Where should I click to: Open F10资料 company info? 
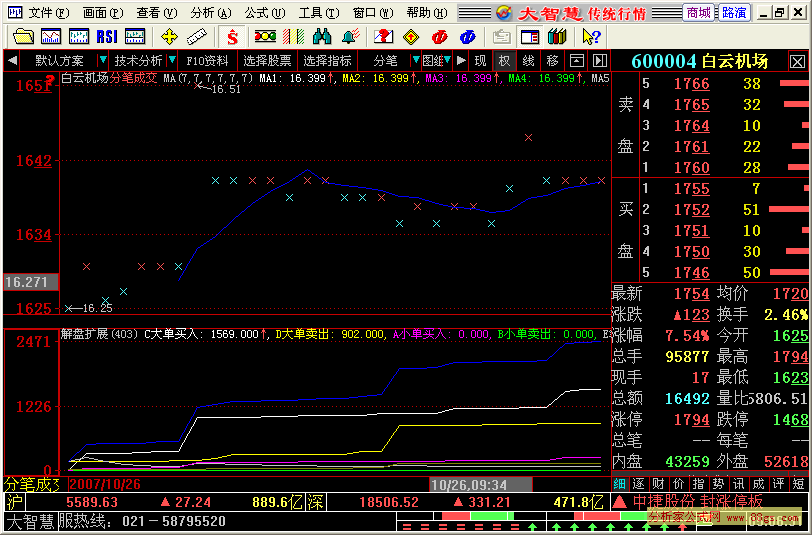[208, 61]
